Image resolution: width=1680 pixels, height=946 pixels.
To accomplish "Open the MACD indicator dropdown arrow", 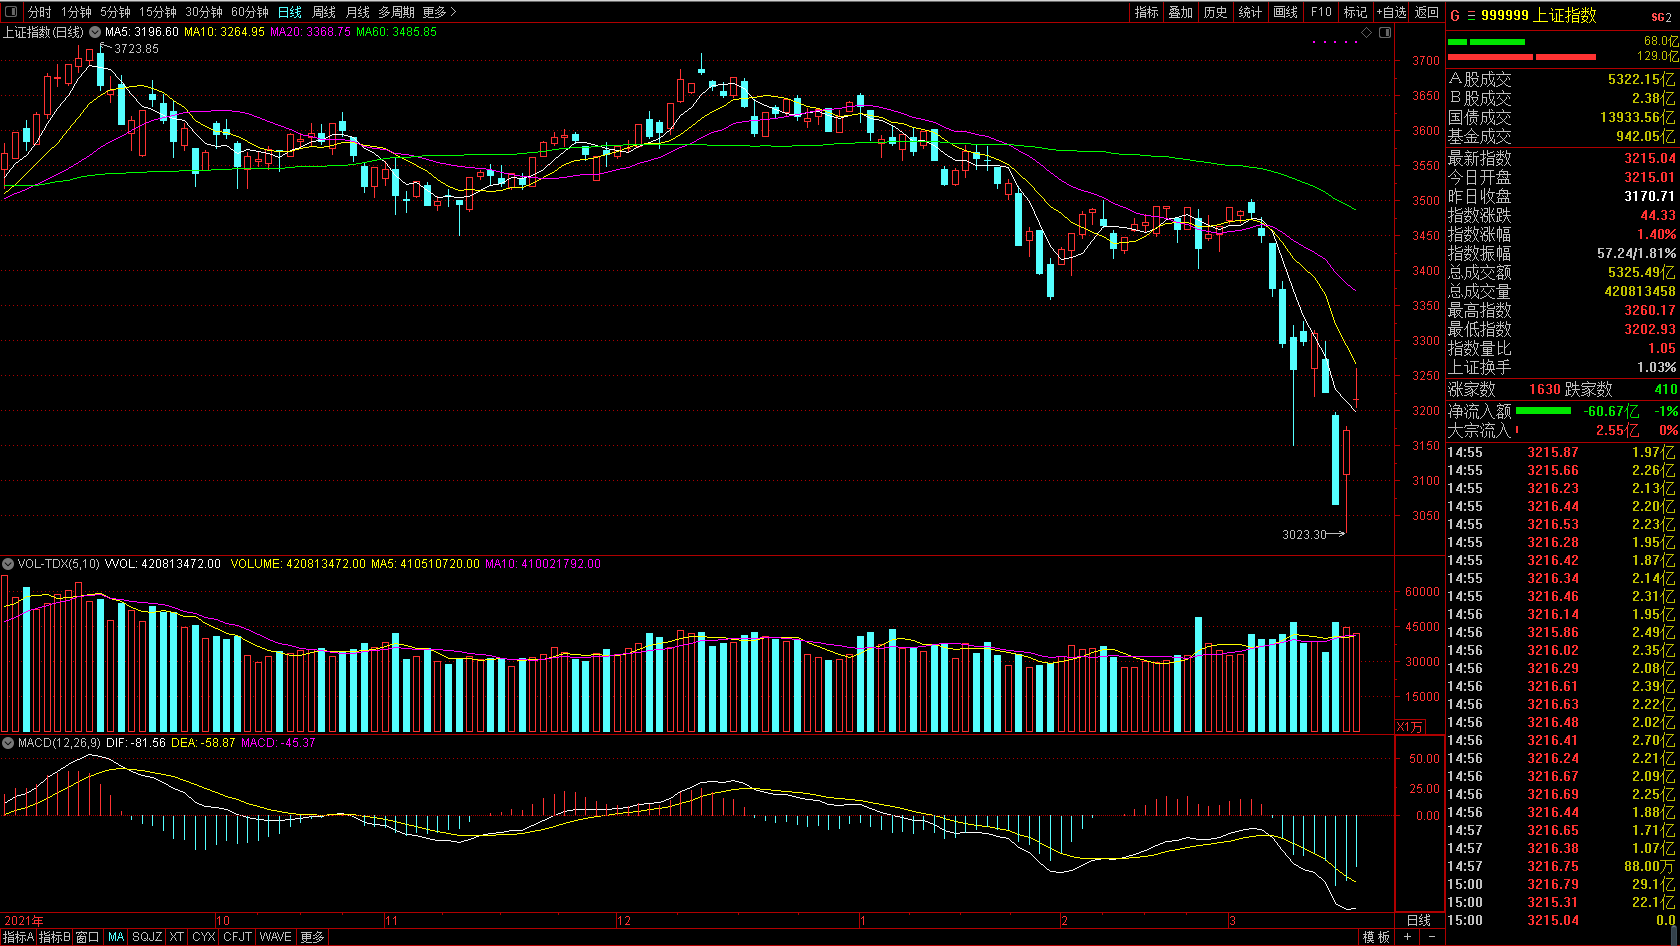I will (x=8, y=743).
